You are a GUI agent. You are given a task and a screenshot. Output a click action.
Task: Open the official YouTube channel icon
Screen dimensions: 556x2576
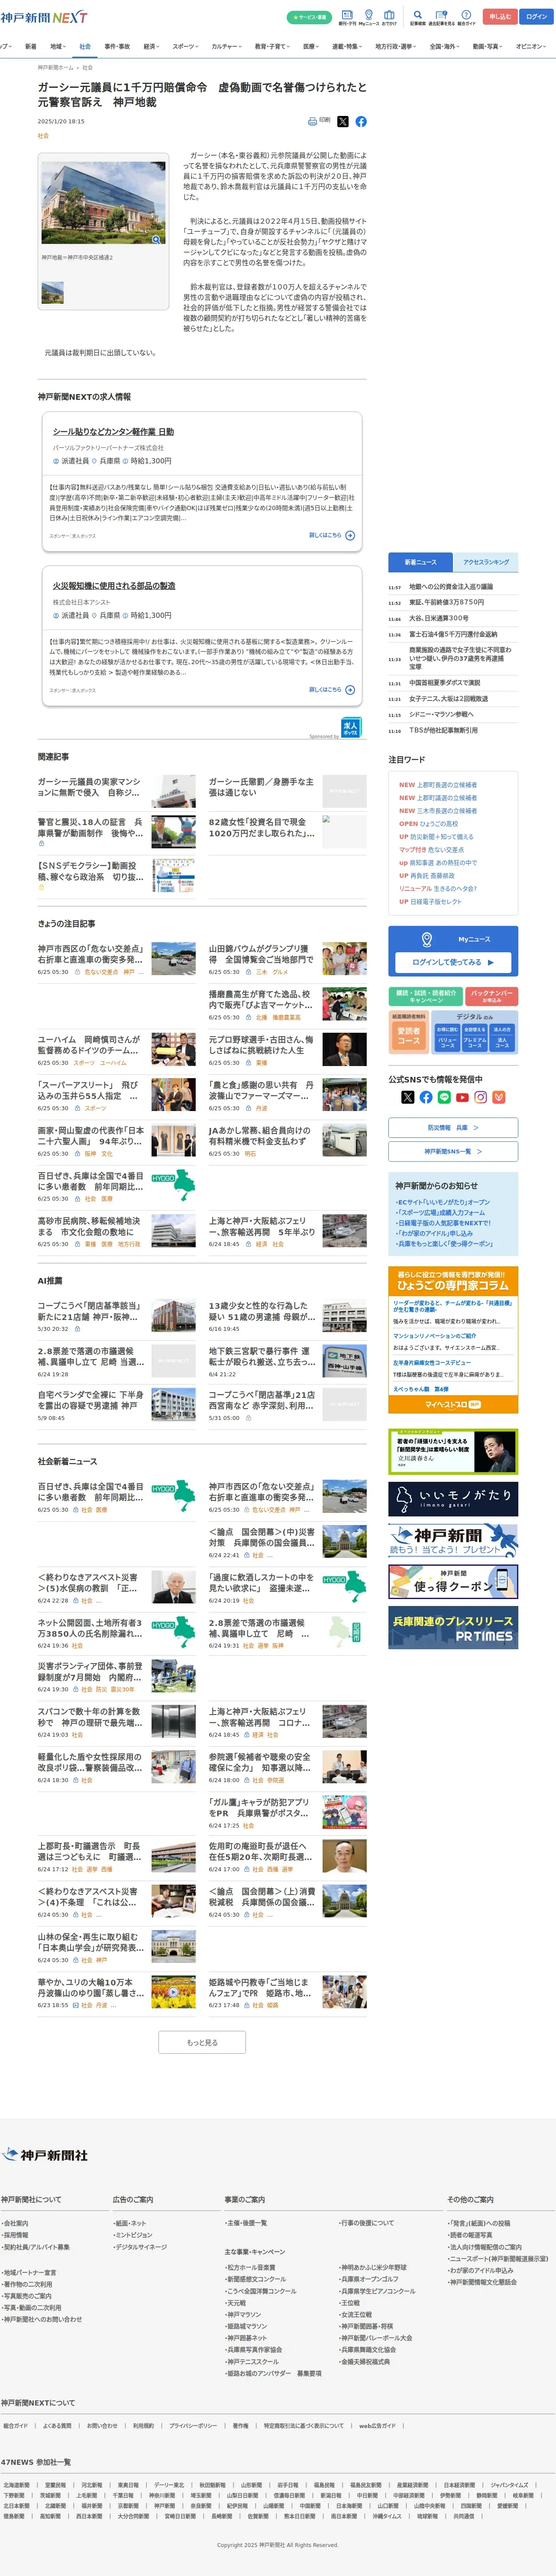tap(462, 1097)
